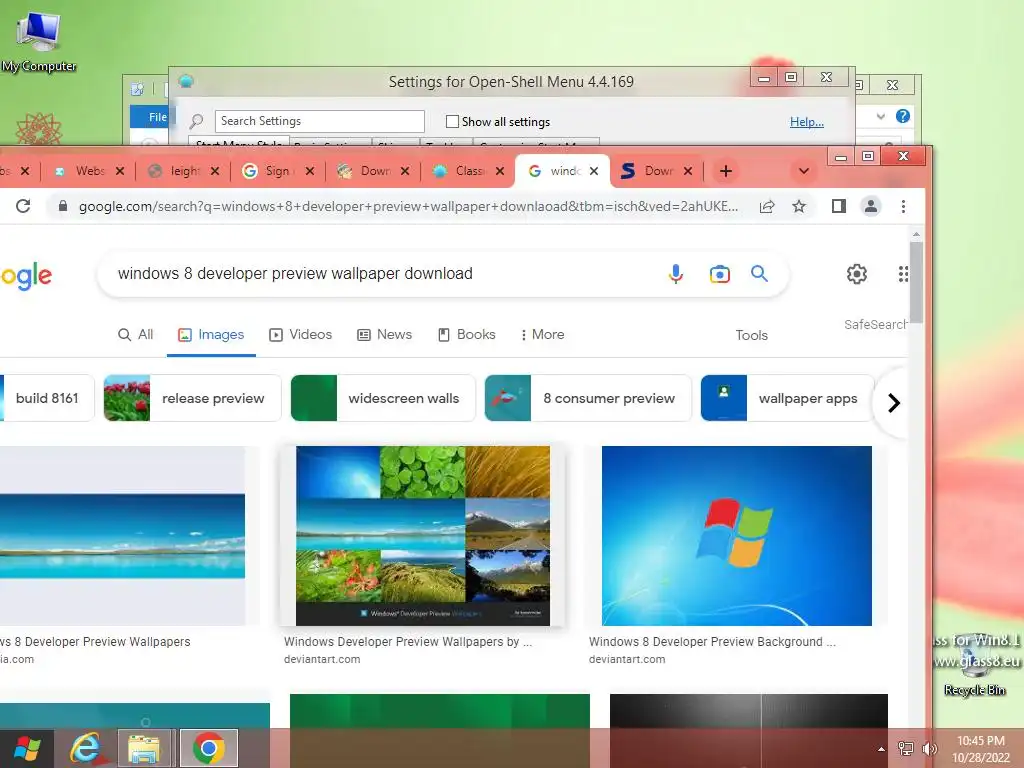Switch to All results tab
This screenshot has width=1024, height=768.
(x=135, y=334)
